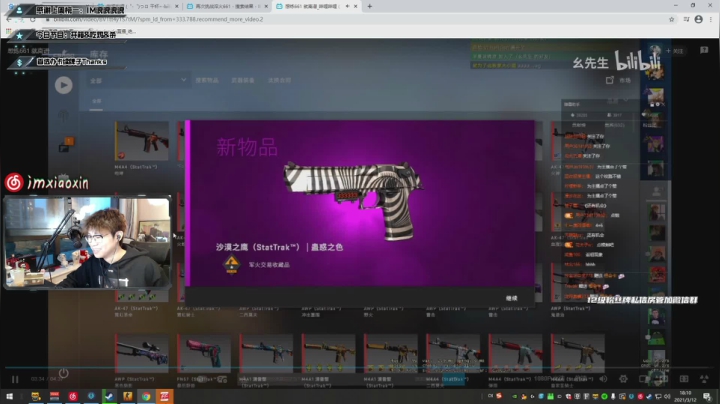
Task: Open the Chrome three-dot menu
Action: (711, 19)
